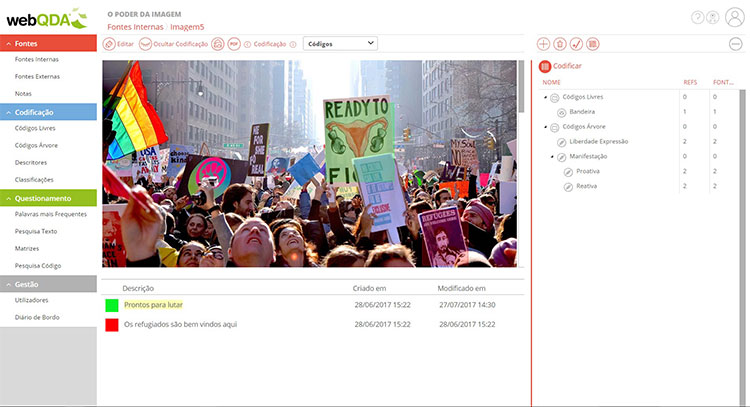Click the PDF export icon
Viewport: 750px width, 407px height.
click(x=233, y=44)
